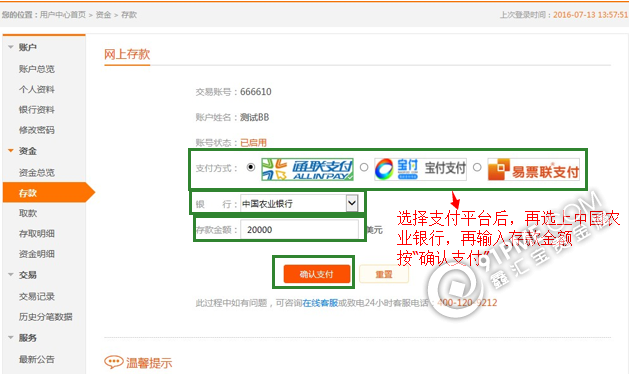Viewport: 629px width, 374px height.
Task: Go to 用户中心首页 breadcrumb link
Action: click(63, 15)
